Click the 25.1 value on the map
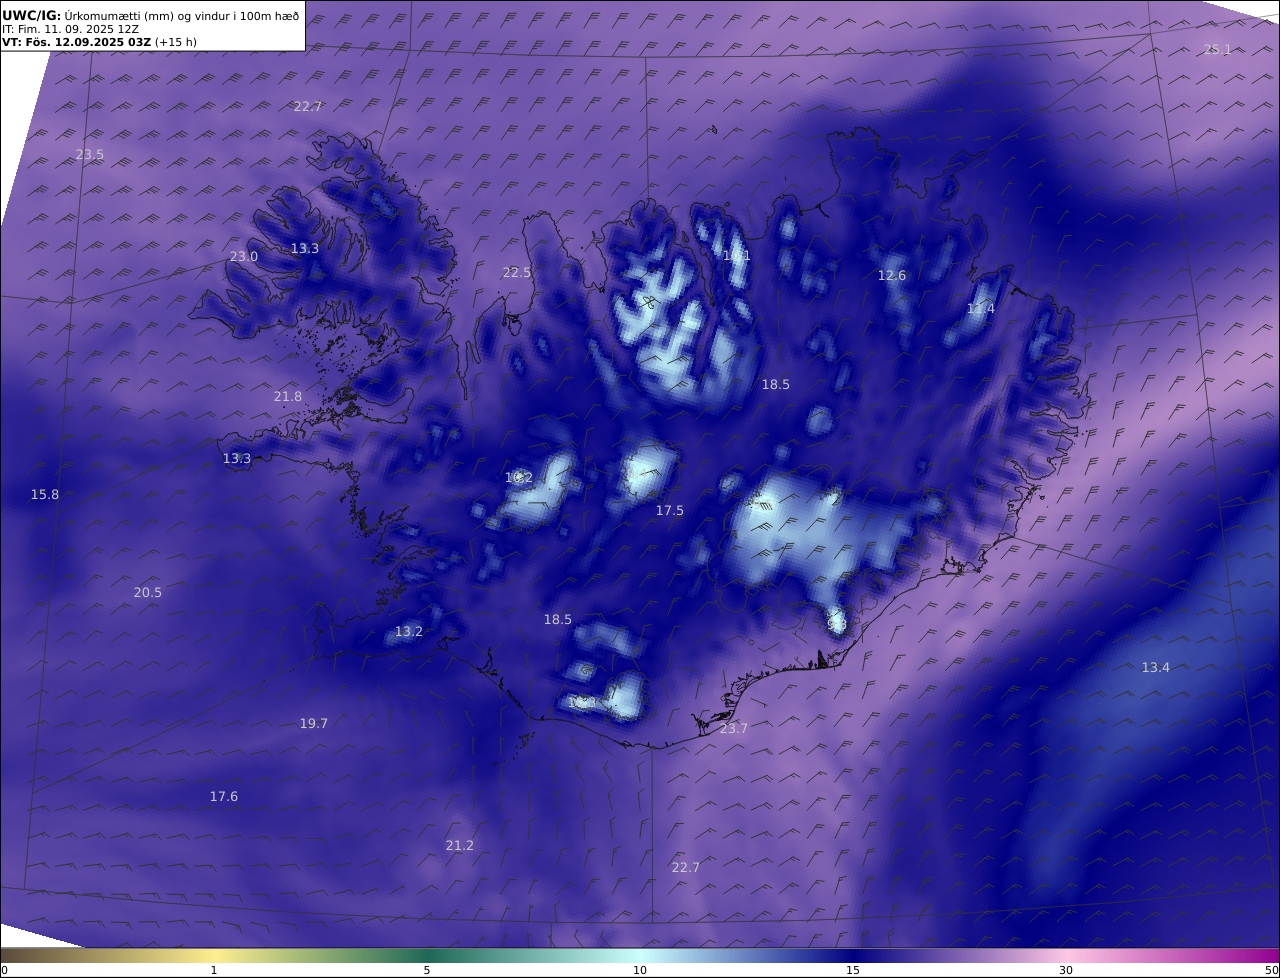 [1217, 49]
